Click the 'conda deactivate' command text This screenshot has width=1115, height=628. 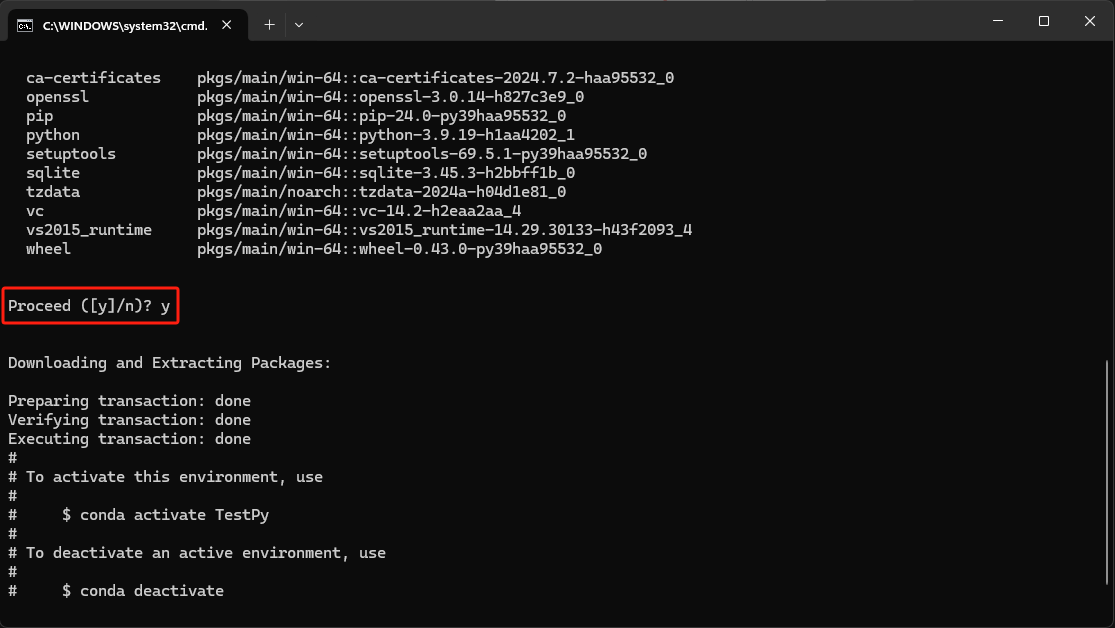151,591
